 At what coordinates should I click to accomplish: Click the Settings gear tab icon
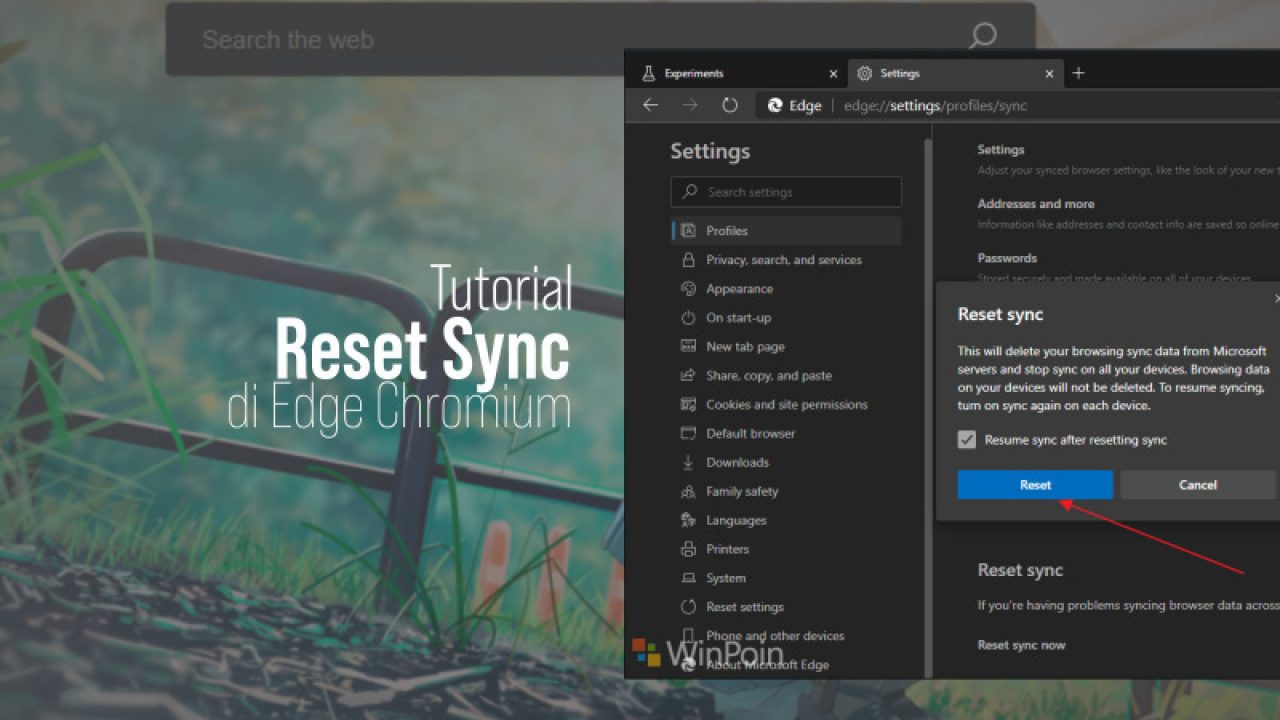pos(865,73)
